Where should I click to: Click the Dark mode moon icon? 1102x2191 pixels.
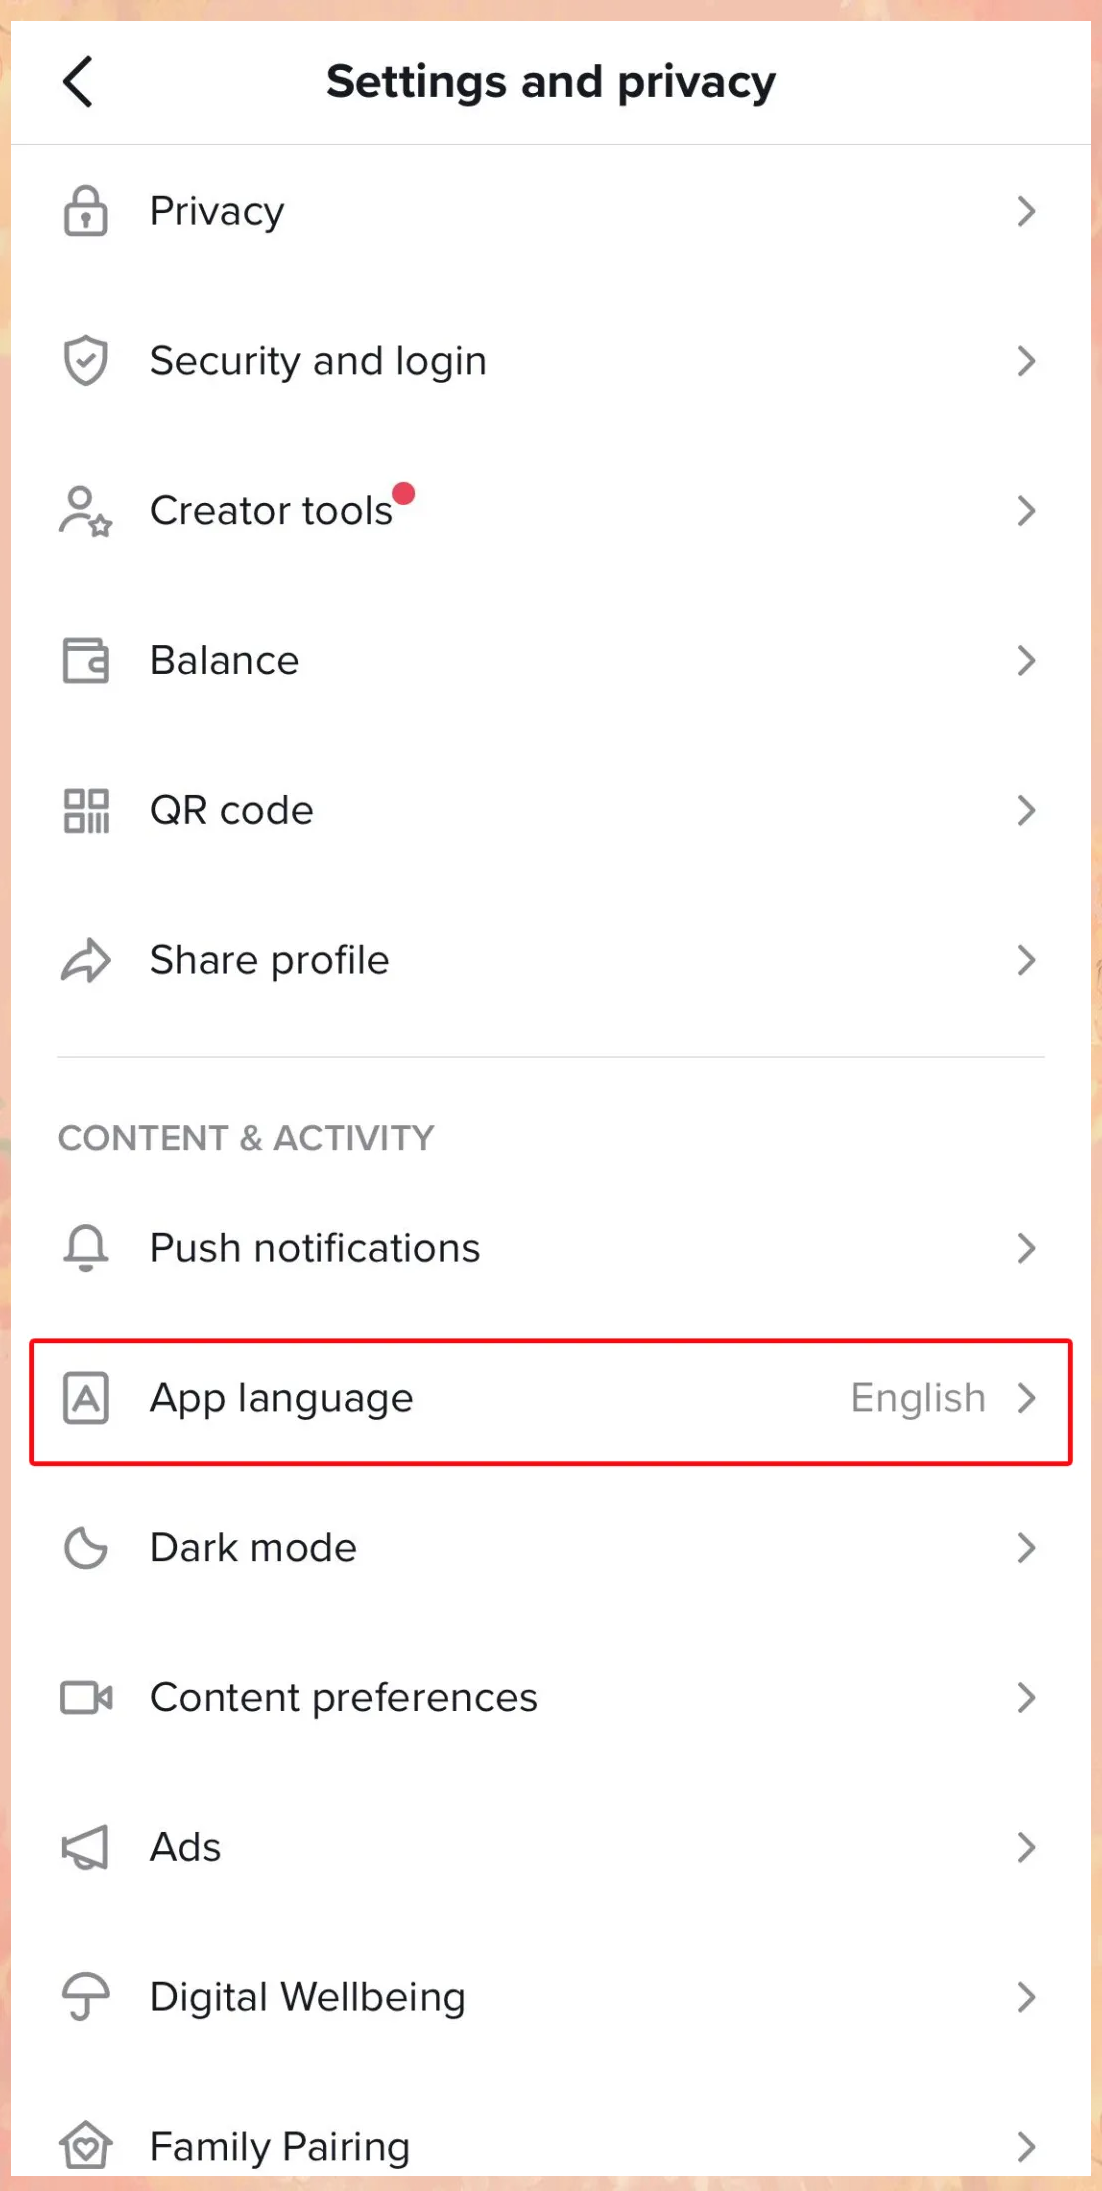[86, 1548]
